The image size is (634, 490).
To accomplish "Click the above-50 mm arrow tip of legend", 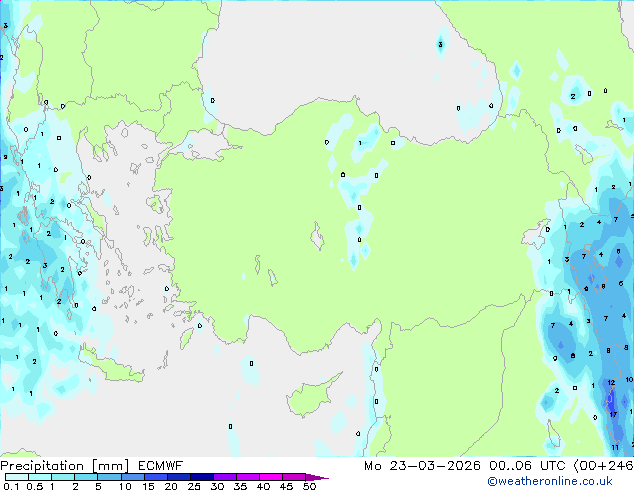I will point(317,477).
